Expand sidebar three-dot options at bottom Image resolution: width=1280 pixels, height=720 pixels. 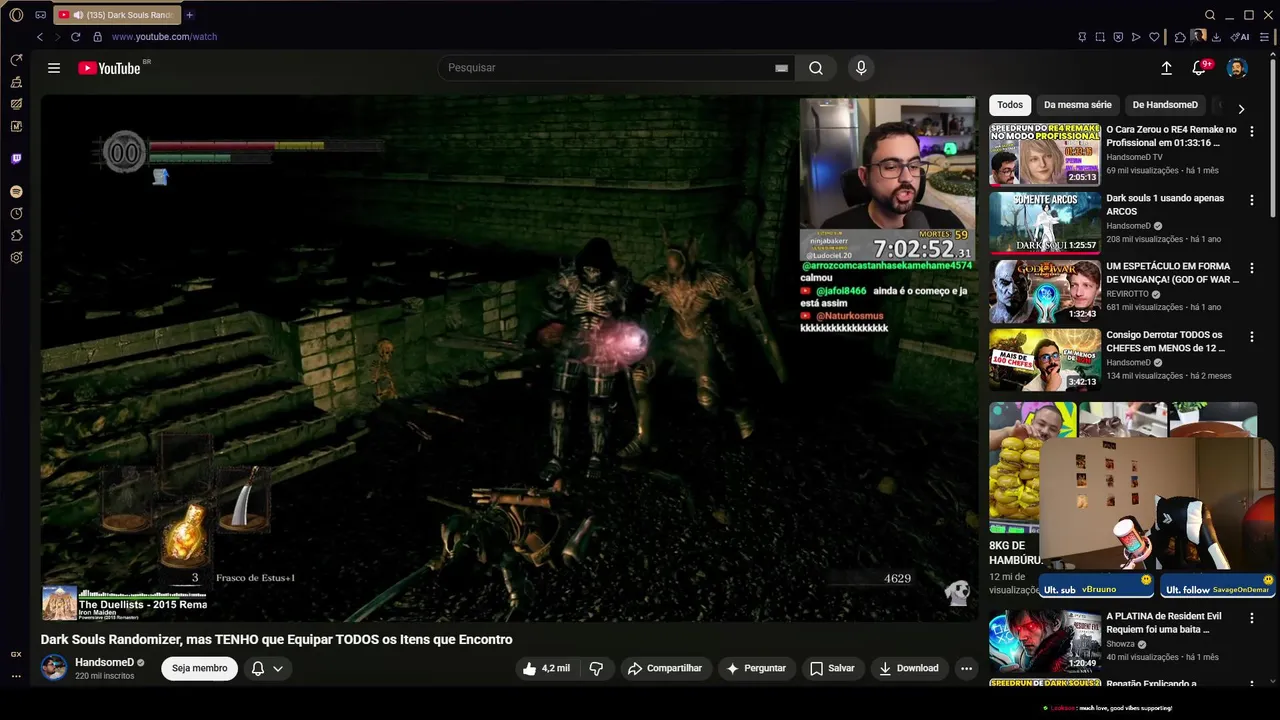[x=16, y=676]
